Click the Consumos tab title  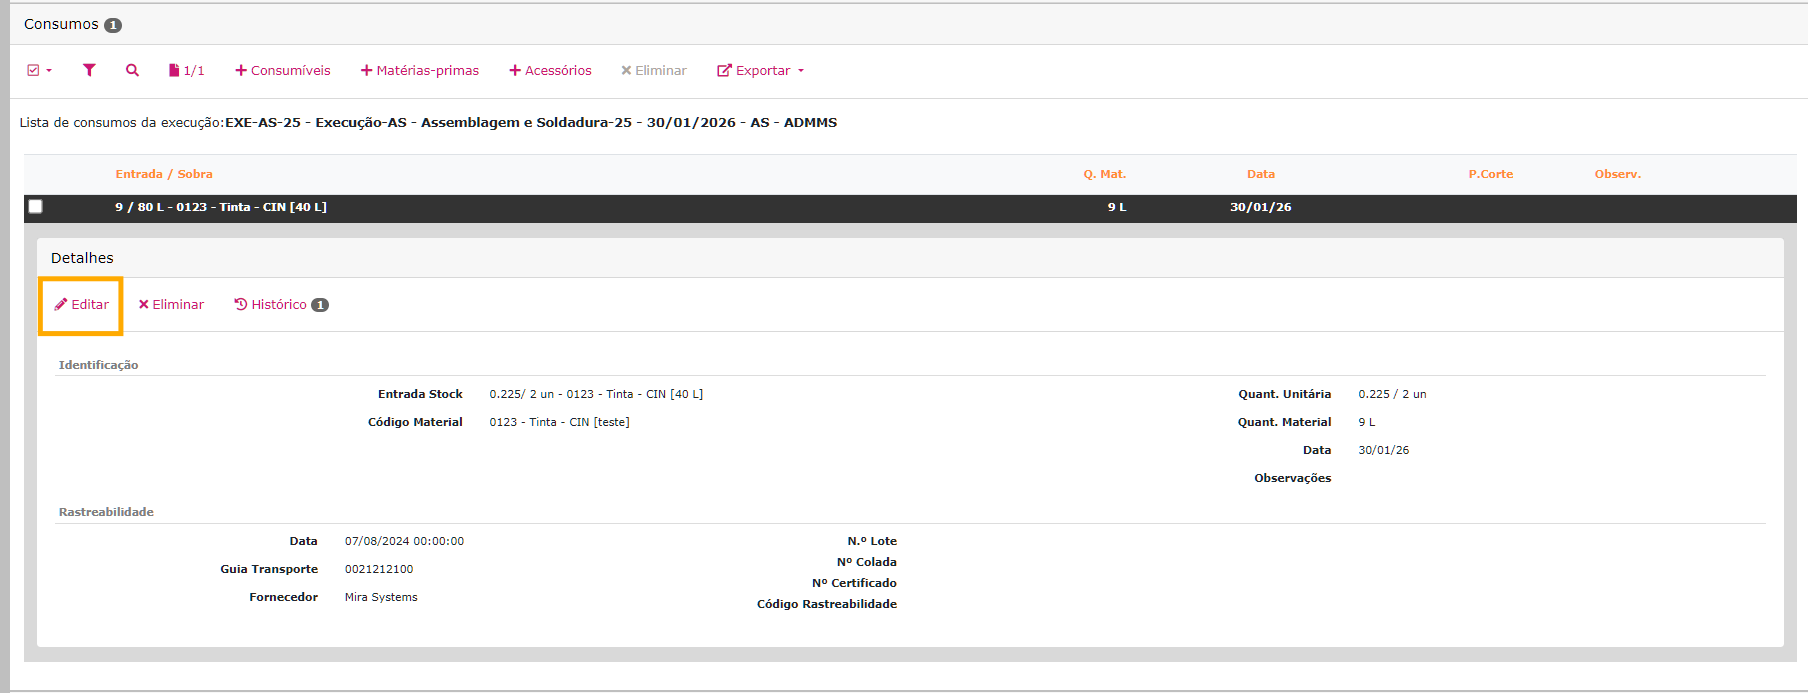point(62,24)
